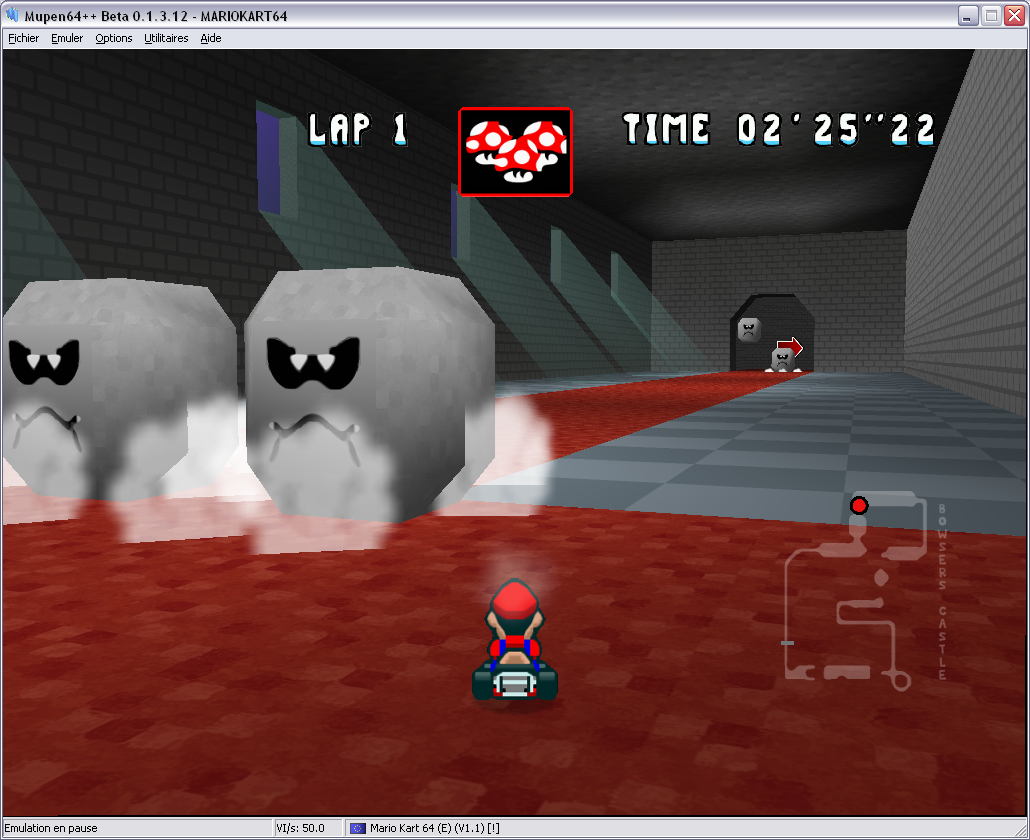Click the "VI/s: 50.0" status entry

300,828
